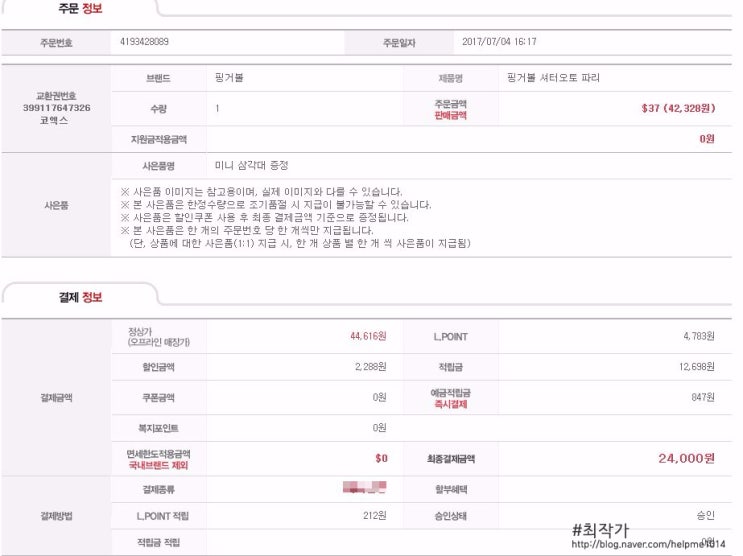743x556 pixels.
Task: Select amount 847원
Action: [703, 397]
